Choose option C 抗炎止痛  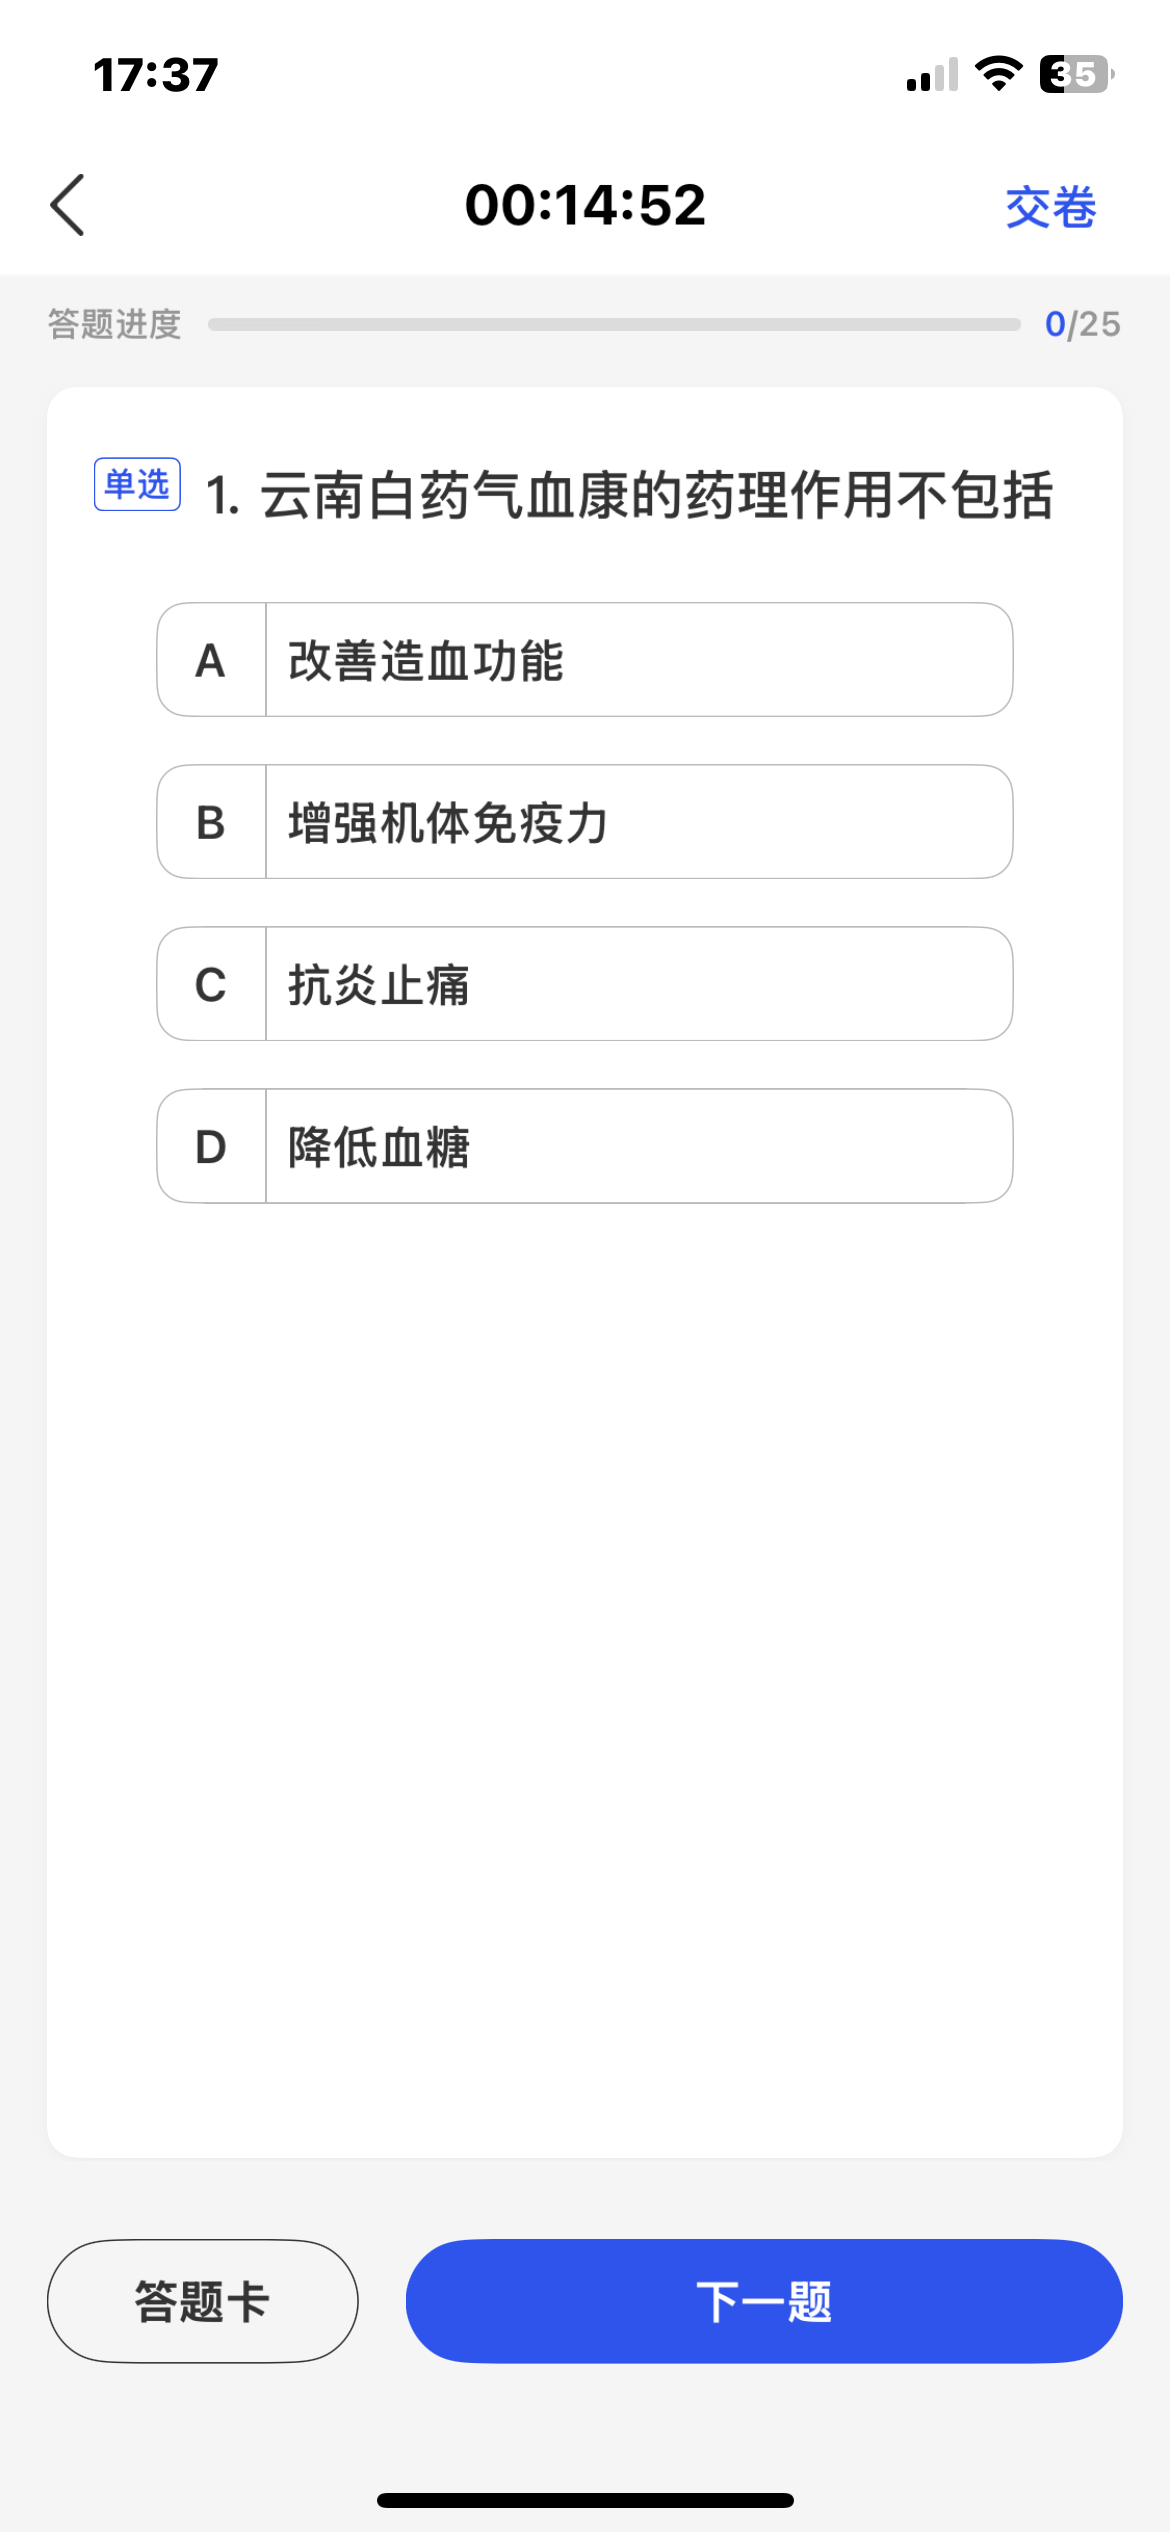click(x=638, y=984)
